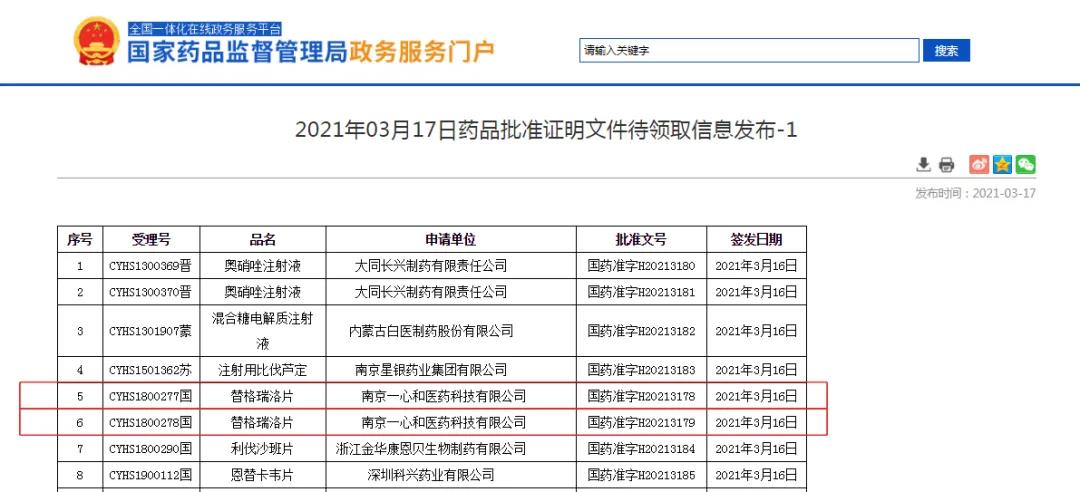The width and height of the screenshot is (1080, 492).
Task: Select acceptance number CYHS1800277国 cell
Action: [150, 396]
